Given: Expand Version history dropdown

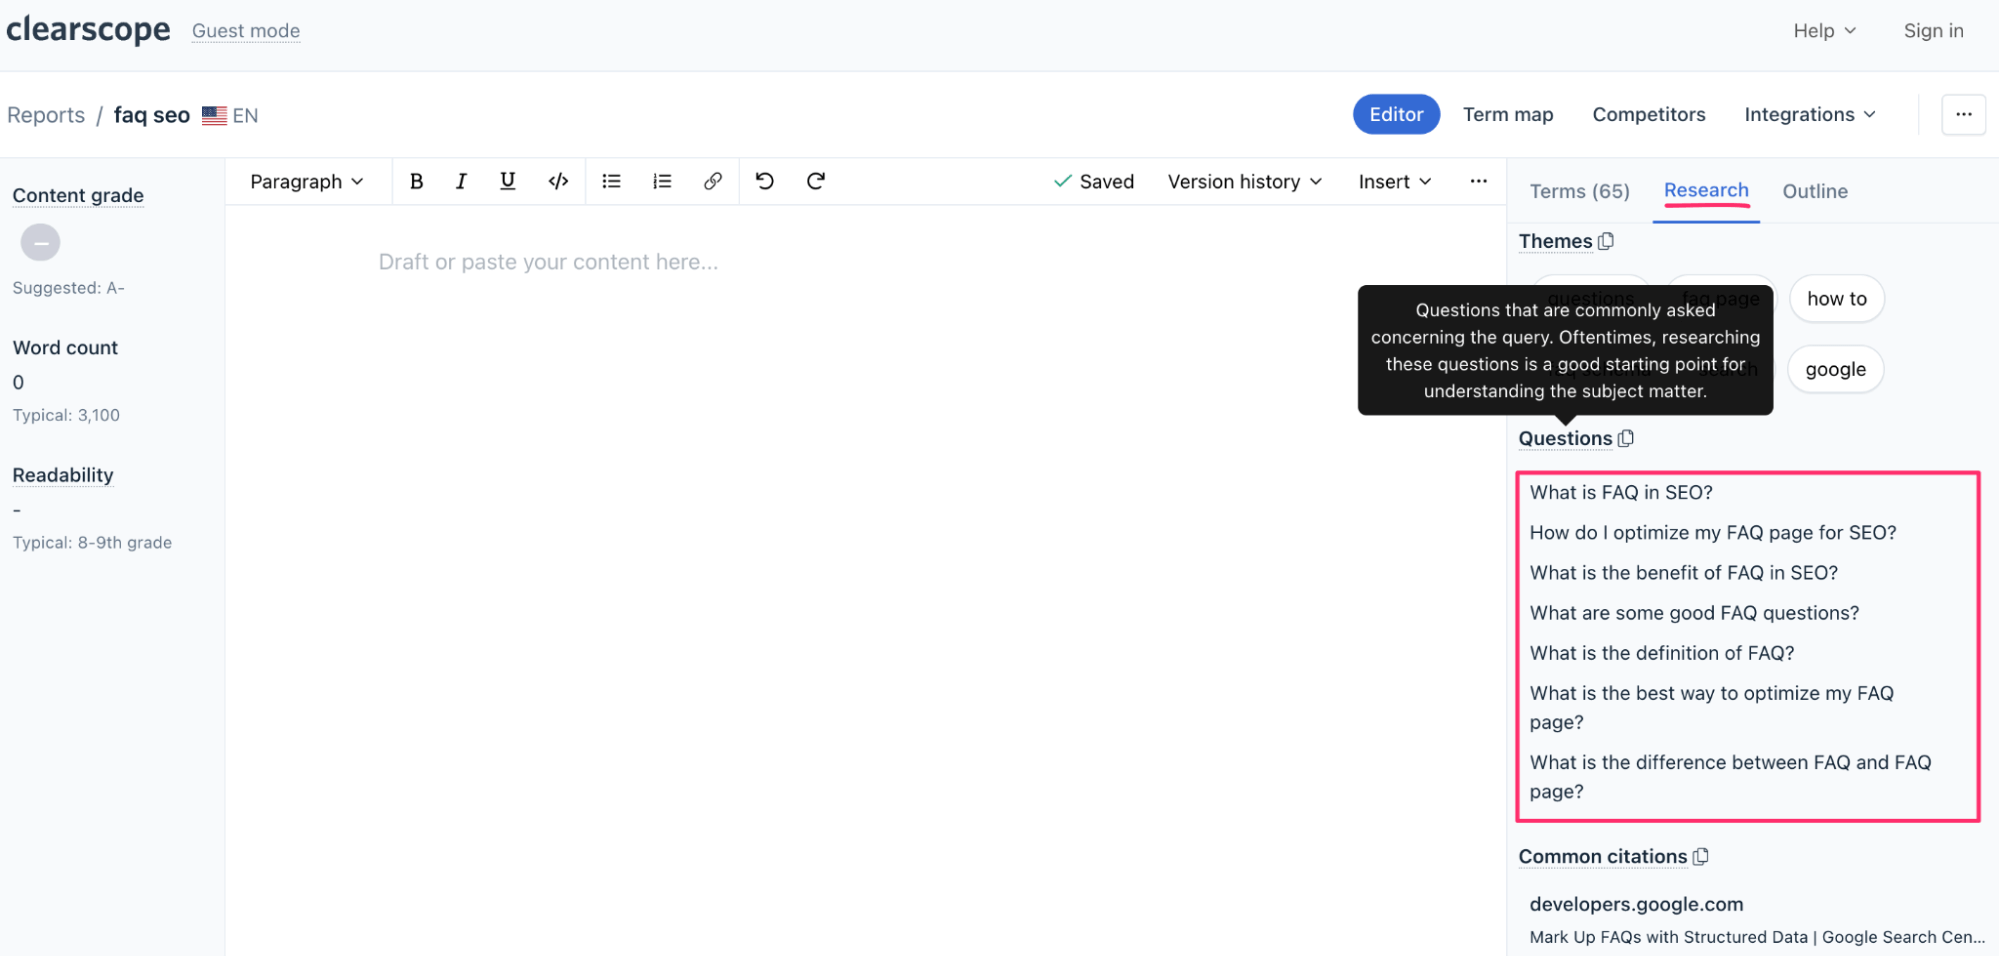Looking at the screenshot, I should point(1245,181).
